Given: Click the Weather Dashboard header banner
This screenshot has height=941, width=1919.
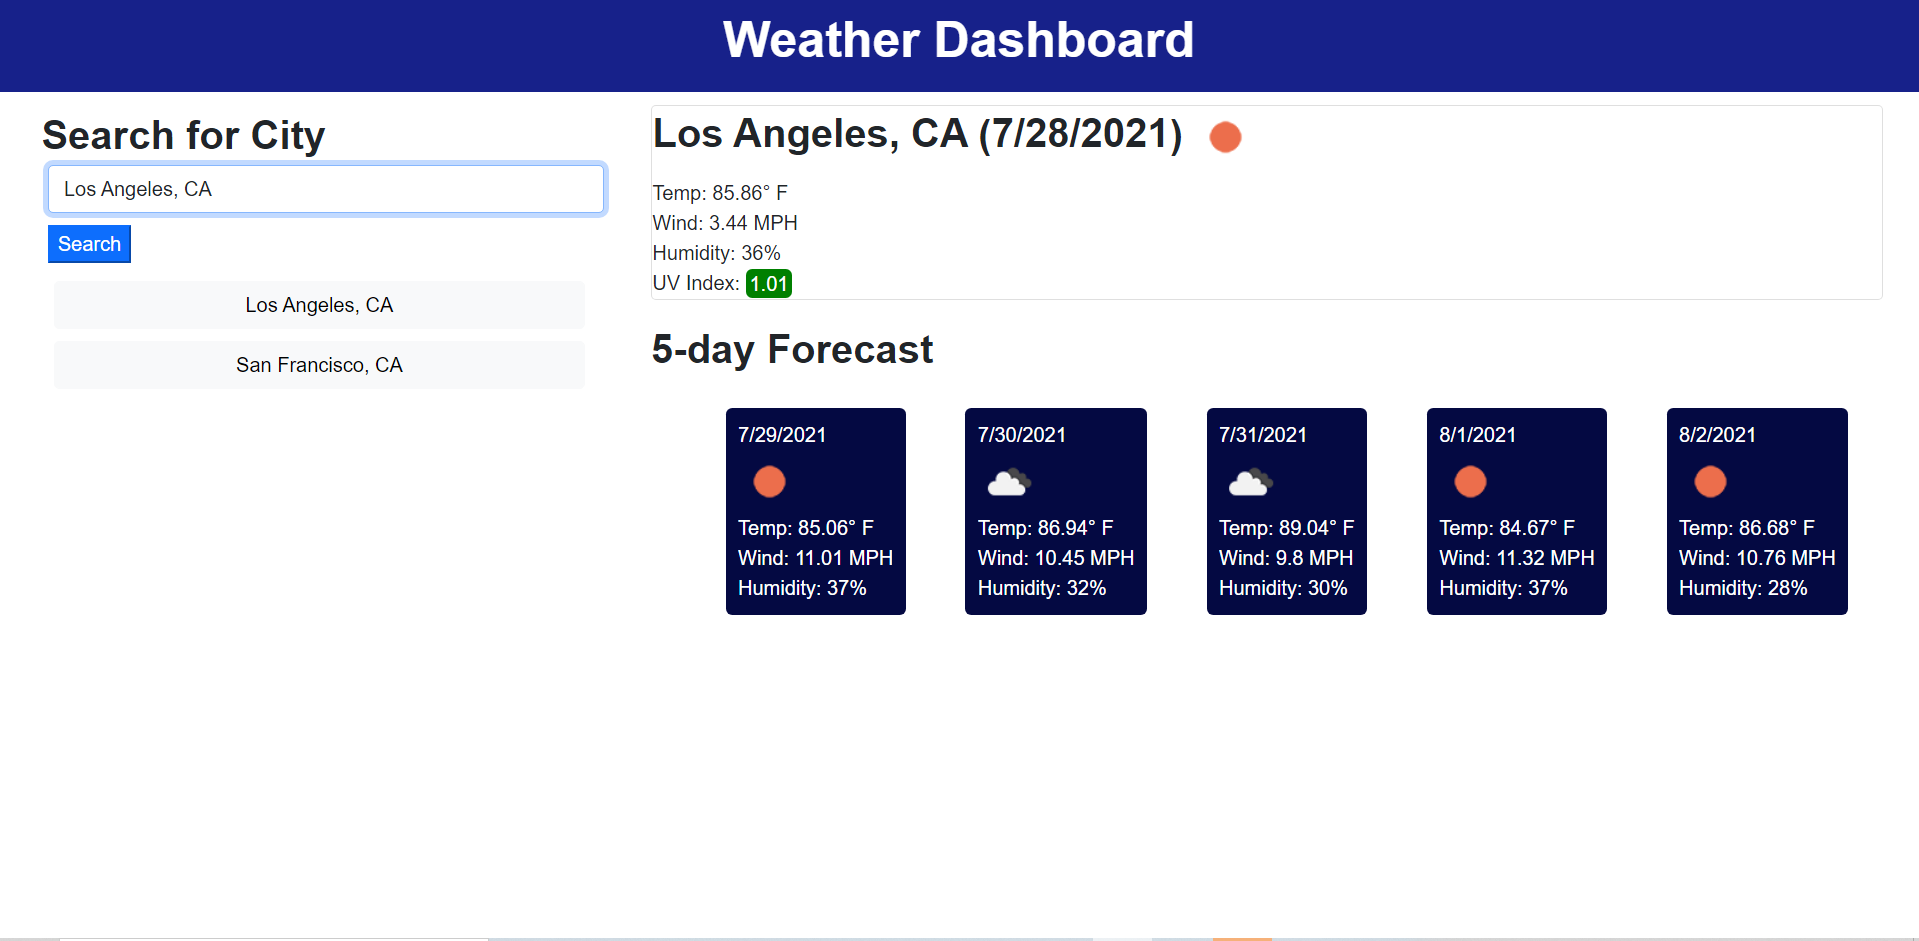Looking at the screenshot, I should point(959,40).
